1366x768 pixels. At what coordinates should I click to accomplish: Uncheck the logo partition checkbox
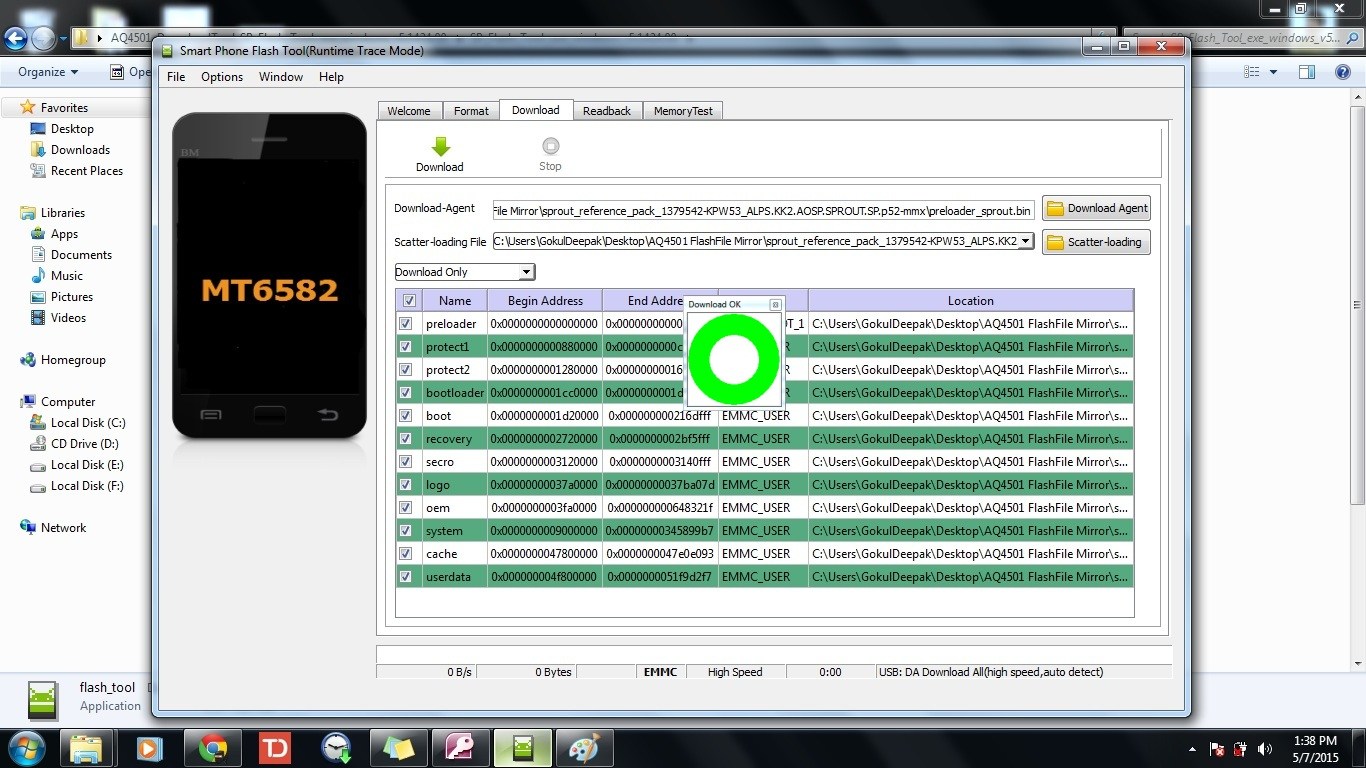tap(405, 484)
